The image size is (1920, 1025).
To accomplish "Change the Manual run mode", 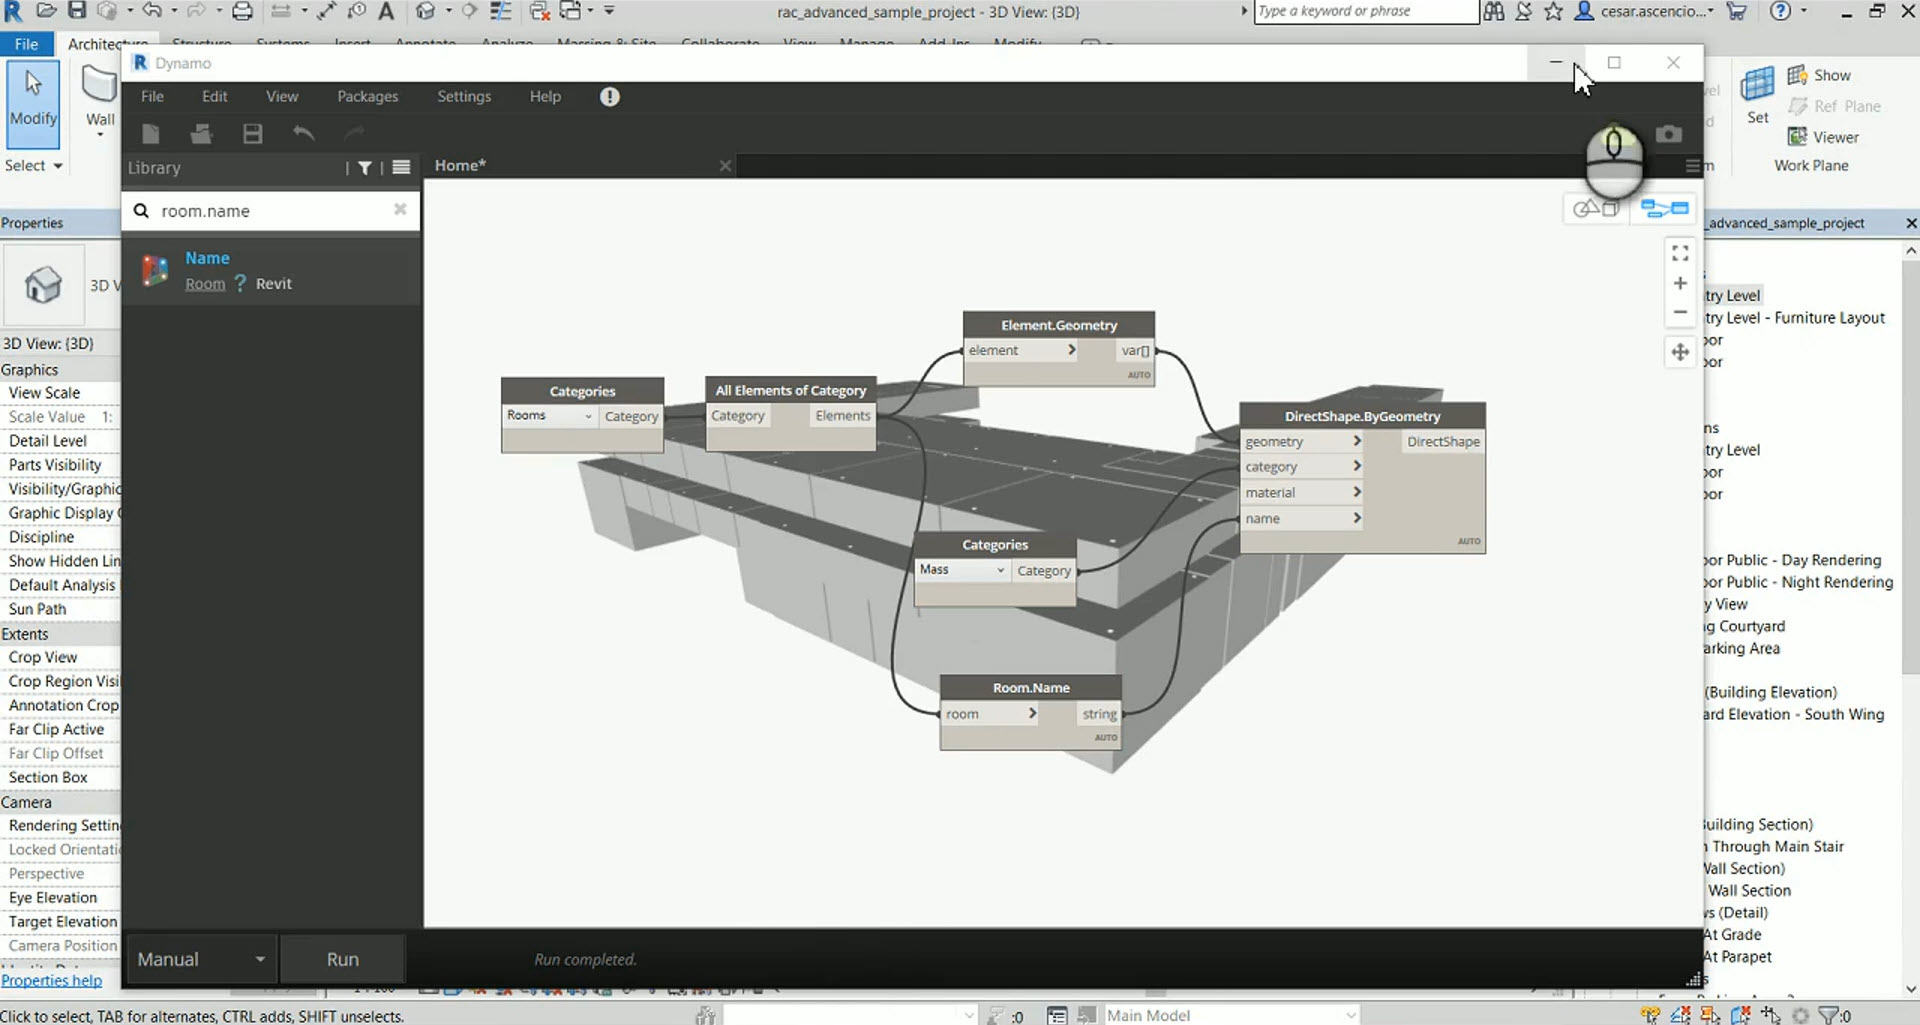I will click(200, 958).
